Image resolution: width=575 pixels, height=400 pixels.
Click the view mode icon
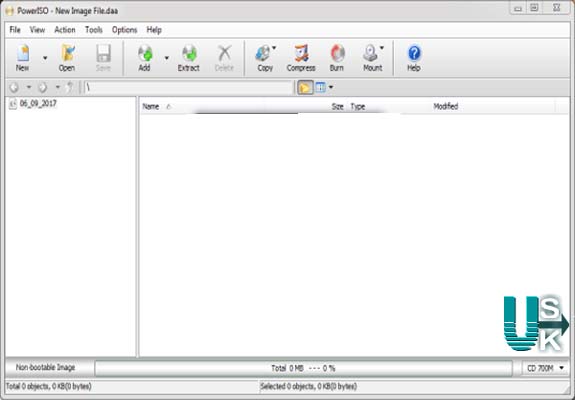[x=321, y=87]
